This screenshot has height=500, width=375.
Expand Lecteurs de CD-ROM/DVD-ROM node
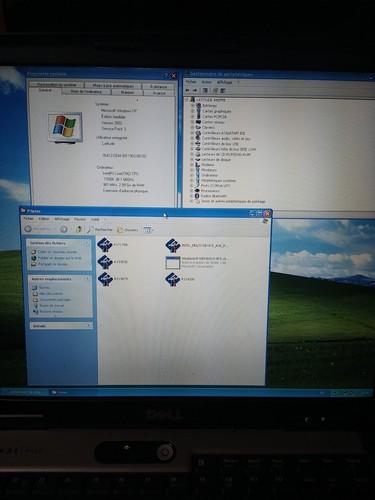point(192,154)
